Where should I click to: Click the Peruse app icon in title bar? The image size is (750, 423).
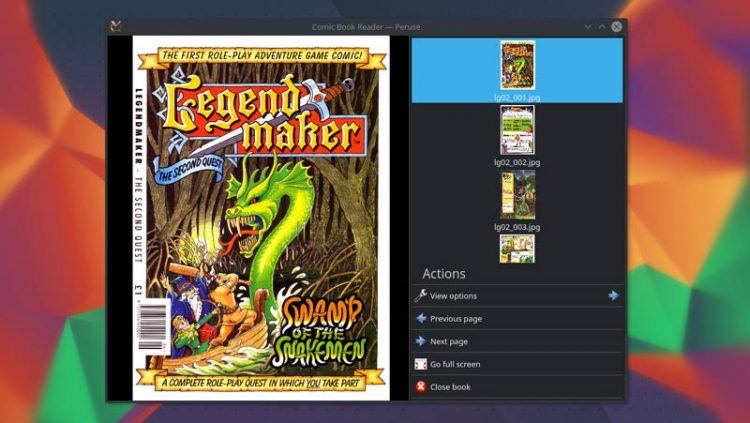point(116,26)
